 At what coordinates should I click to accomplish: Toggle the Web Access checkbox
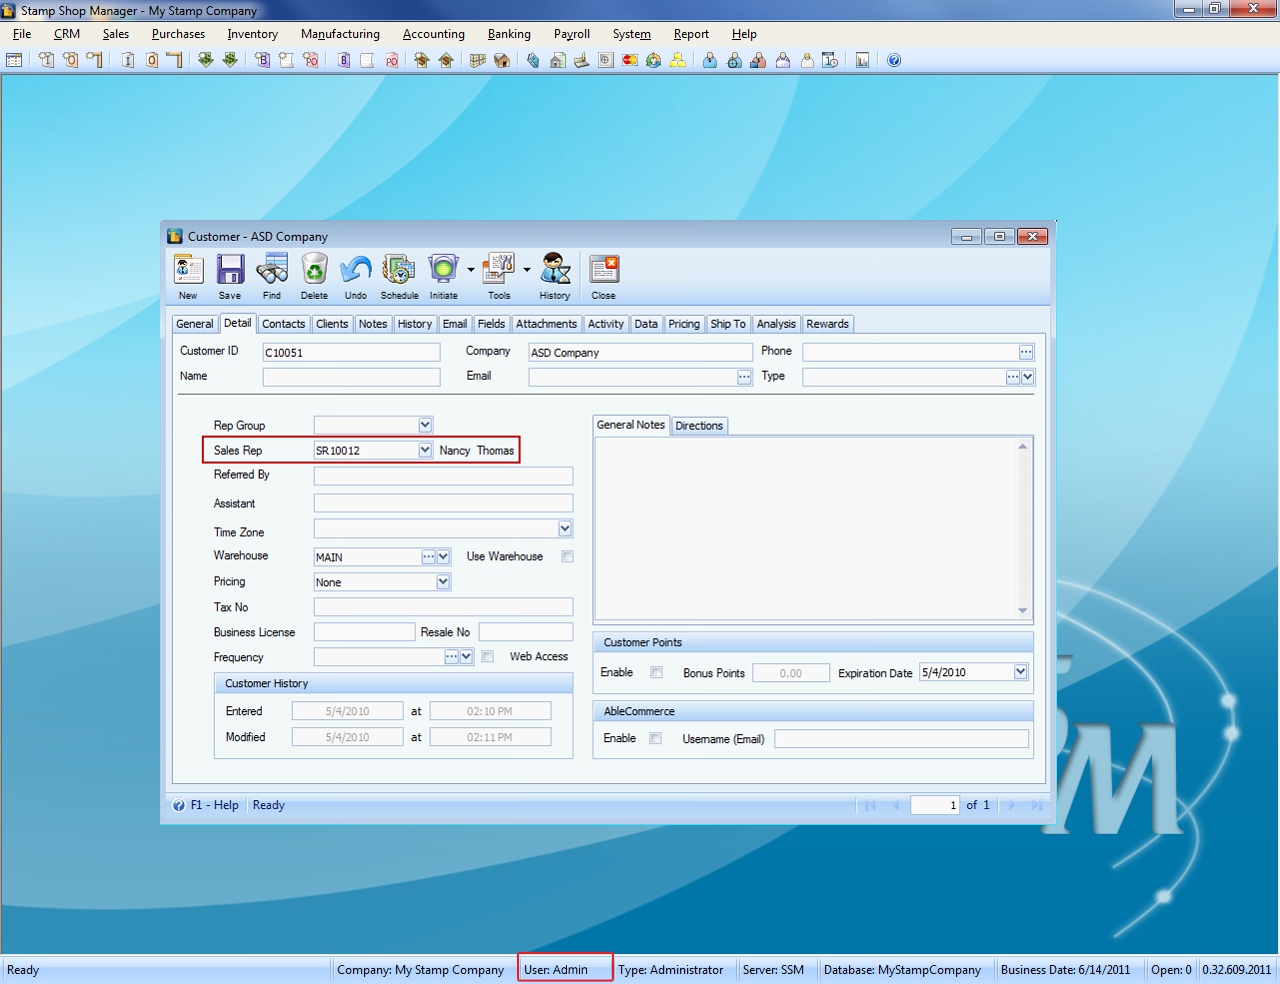coord(488,656)
